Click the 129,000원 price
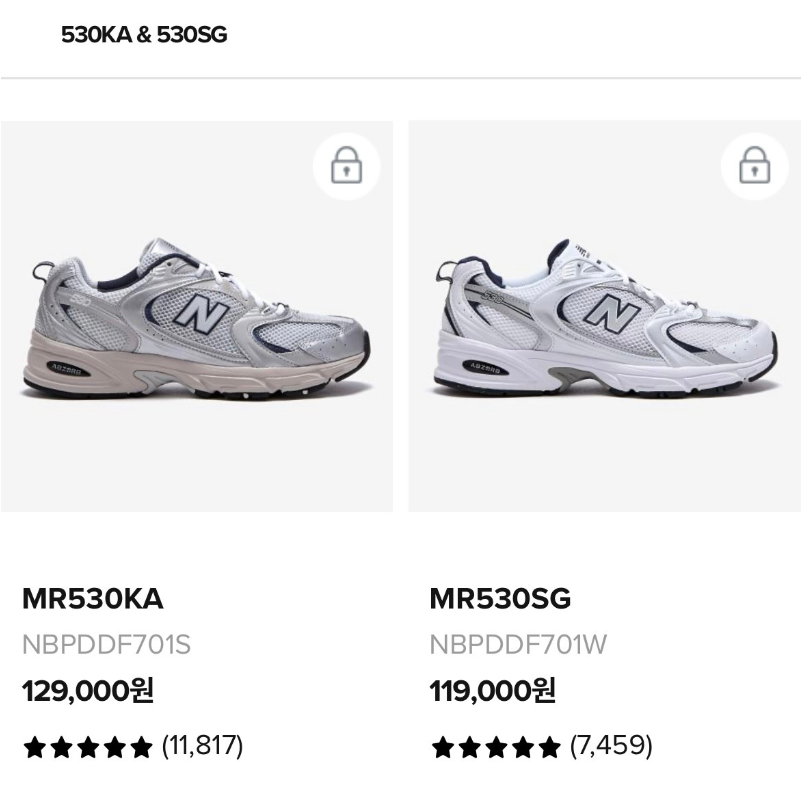This screenshot has width=812, height=802. [x=87, y=691]
